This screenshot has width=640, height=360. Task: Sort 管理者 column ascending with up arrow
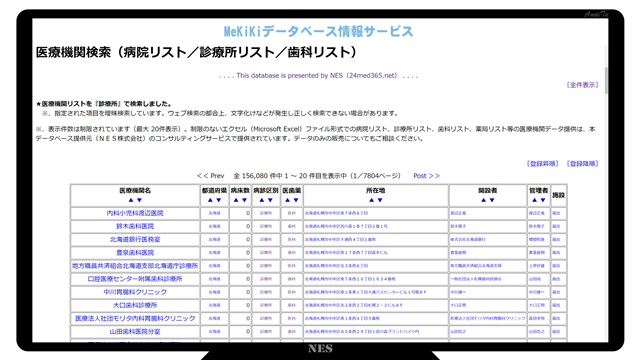coord(534,200)
